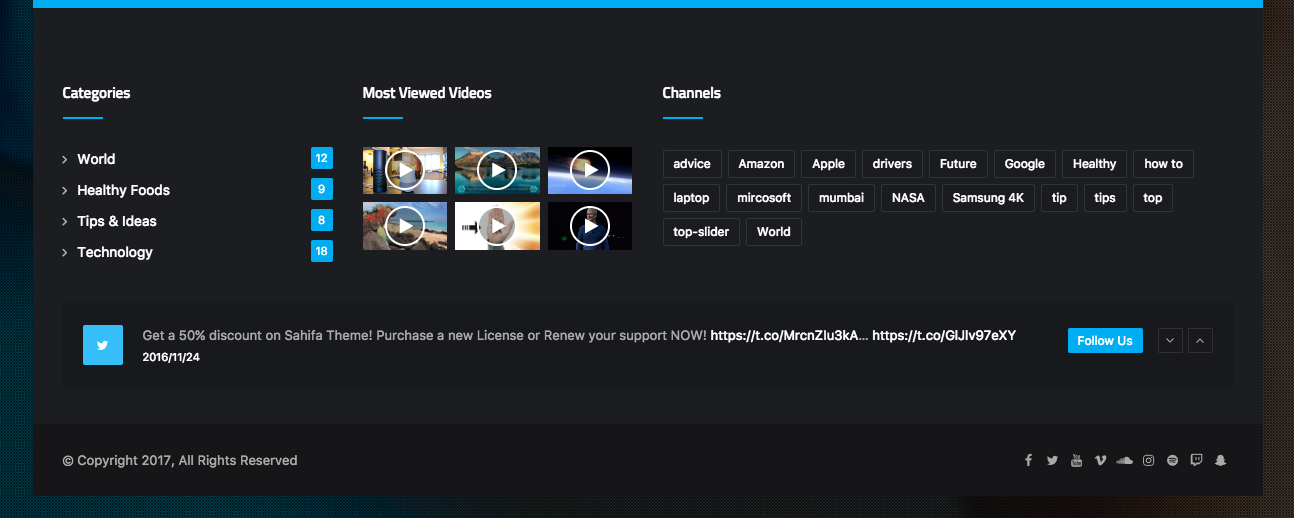Click the Snapchat ghost icon
This screenshot has height=518, width=1294.
pyautogui.click(x=1220, y=461)
